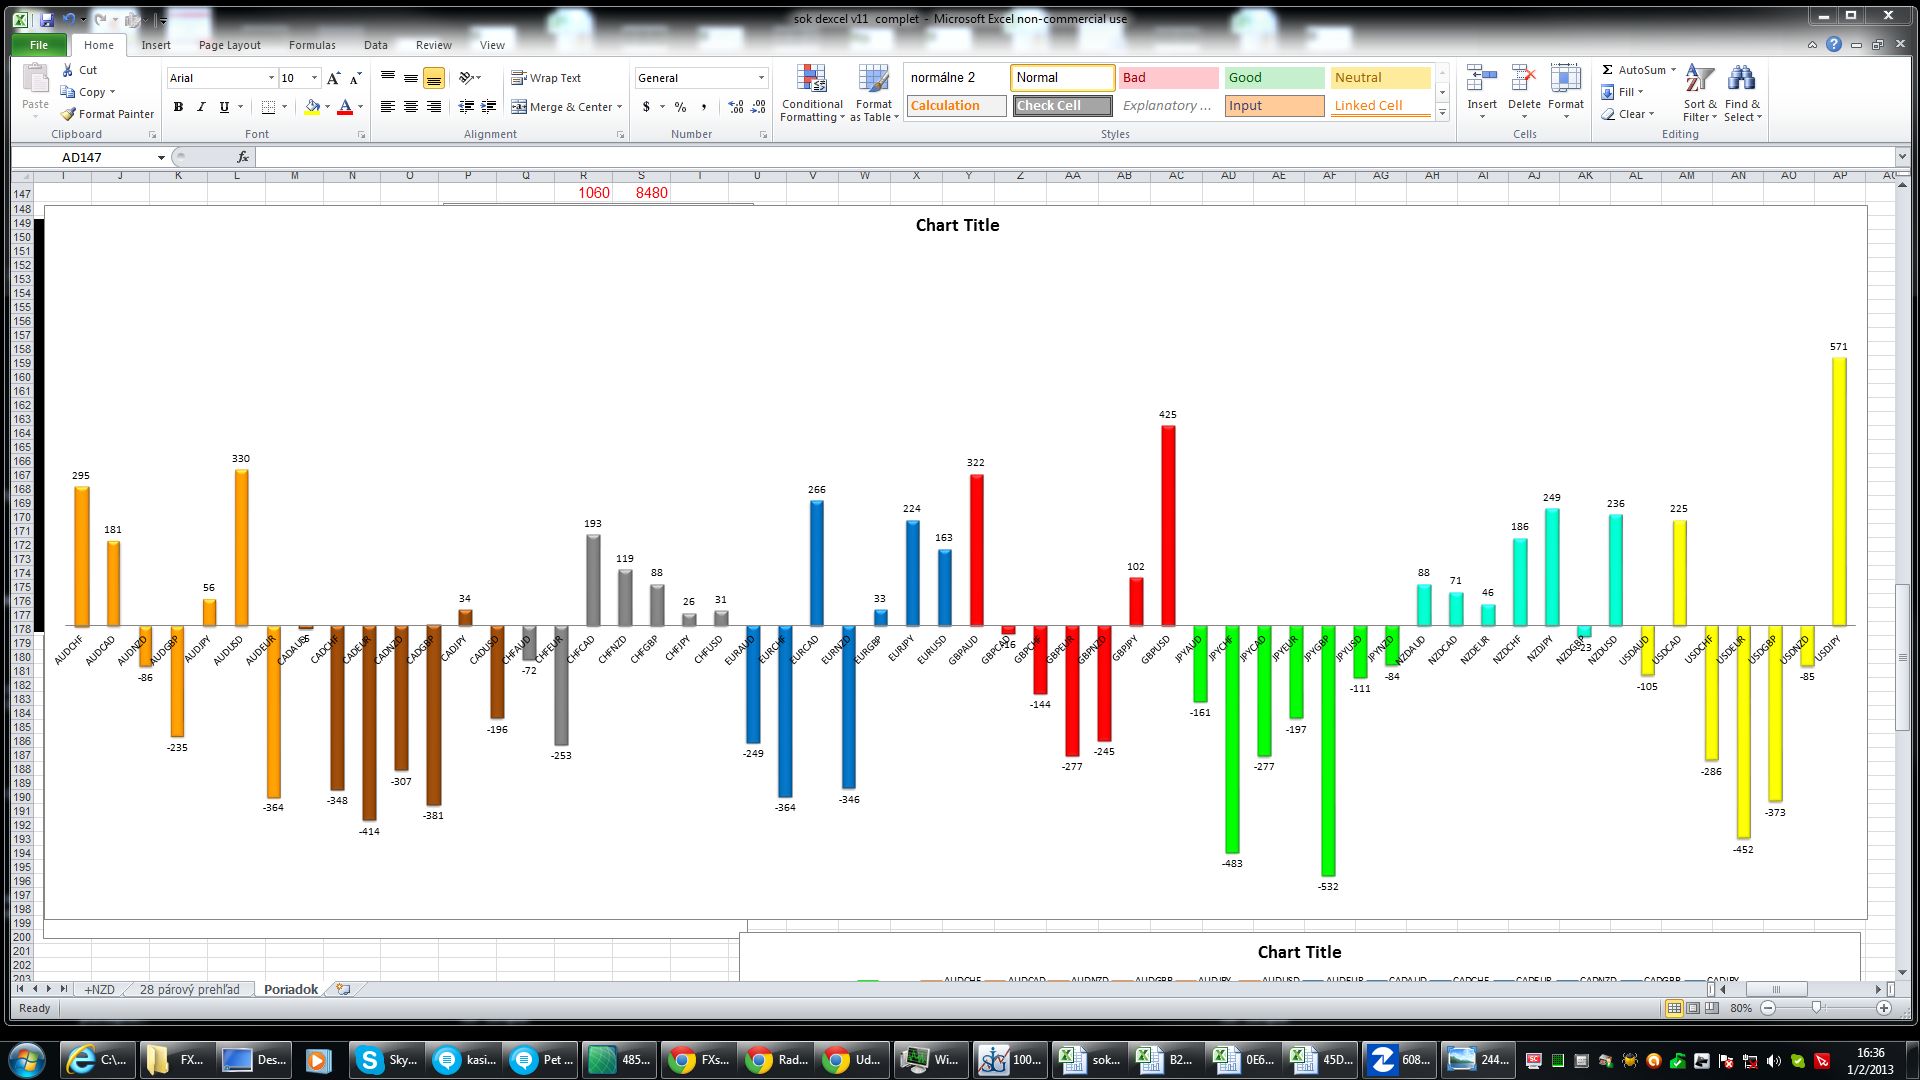Viewport: 1920px width, 1080px height.
Task: Shrink the font size
Action: coord(355,78)
